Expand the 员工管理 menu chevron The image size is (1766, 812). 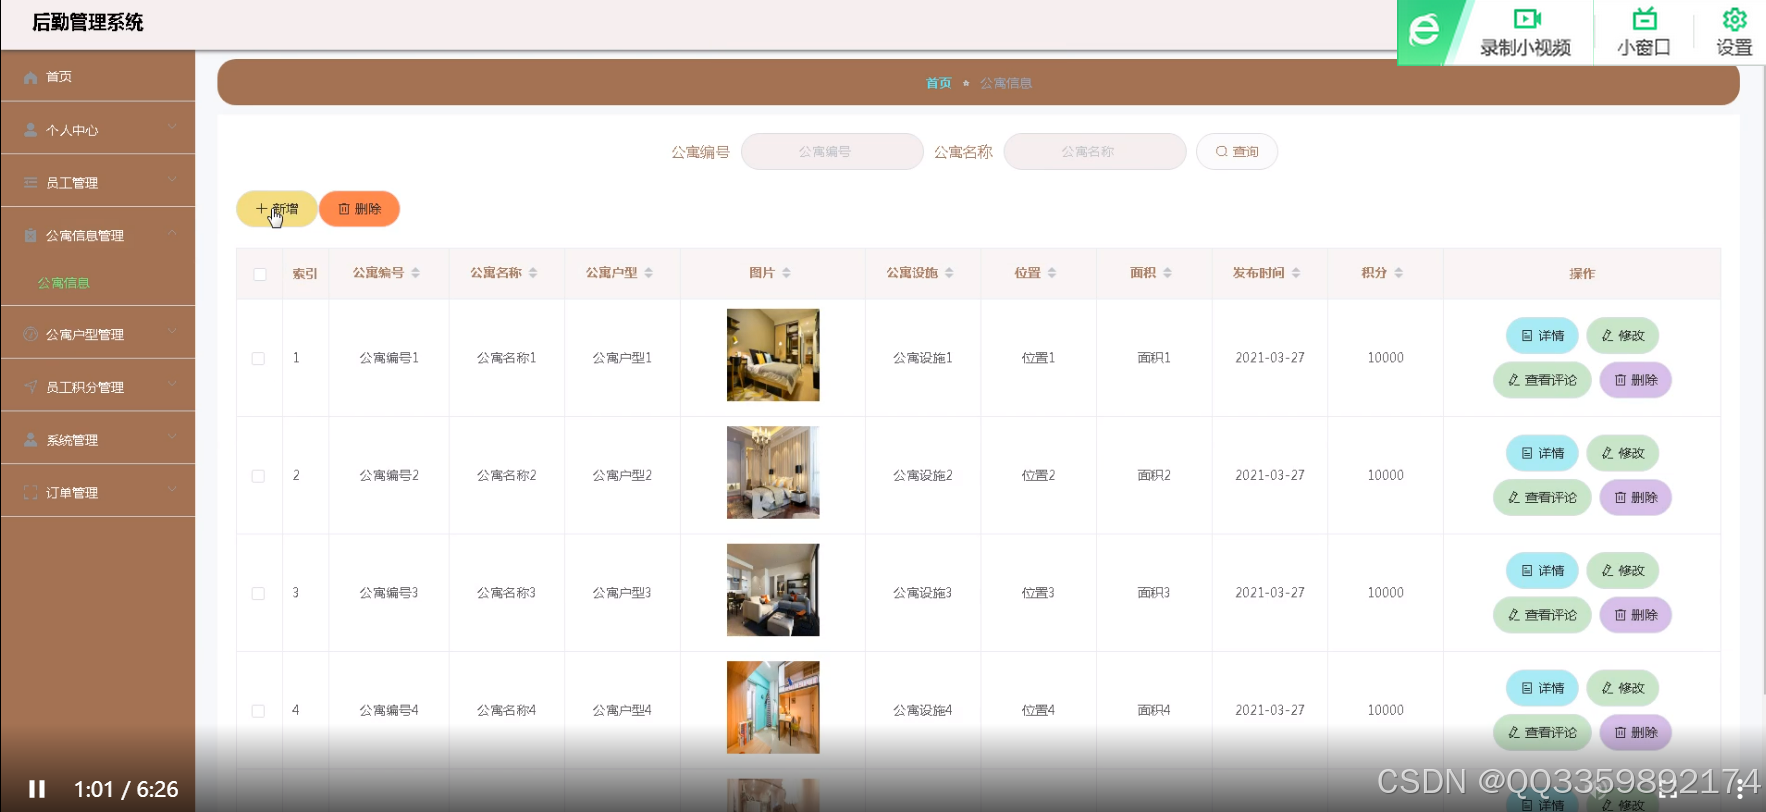click(172, 180)
